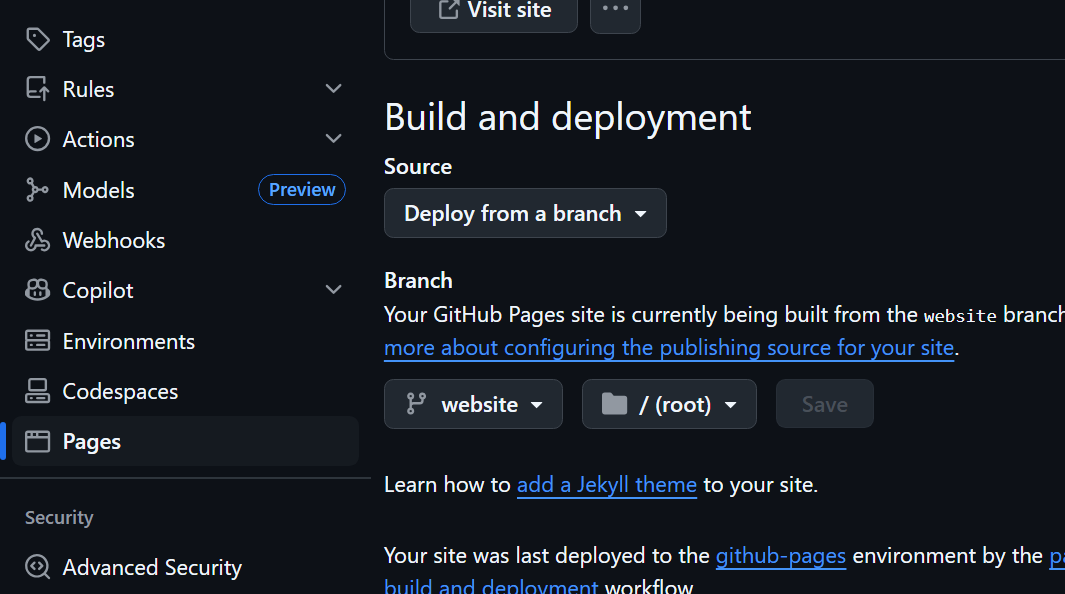Viewport: 1065px width, 594px height.
Task: Expand the Copilot section chevron
Action: (x=333, y=291)
